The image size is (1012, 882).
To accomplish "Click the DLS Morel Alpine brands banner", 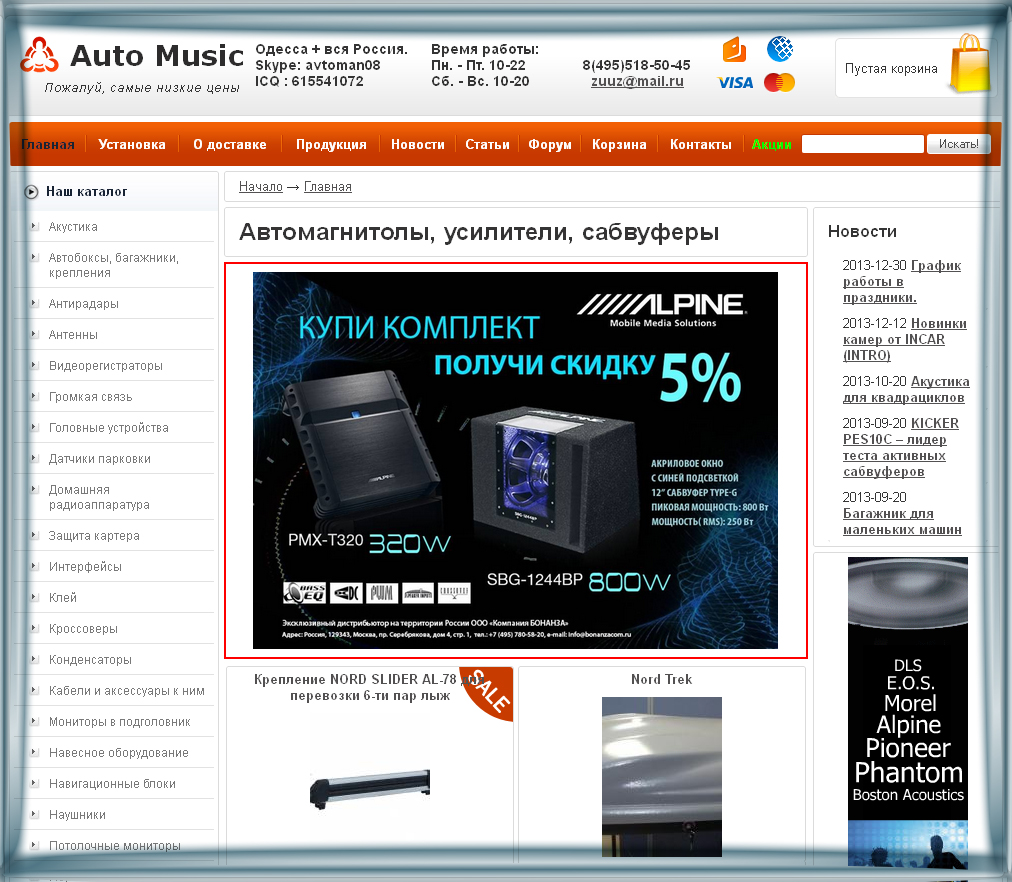I will 907,712.
